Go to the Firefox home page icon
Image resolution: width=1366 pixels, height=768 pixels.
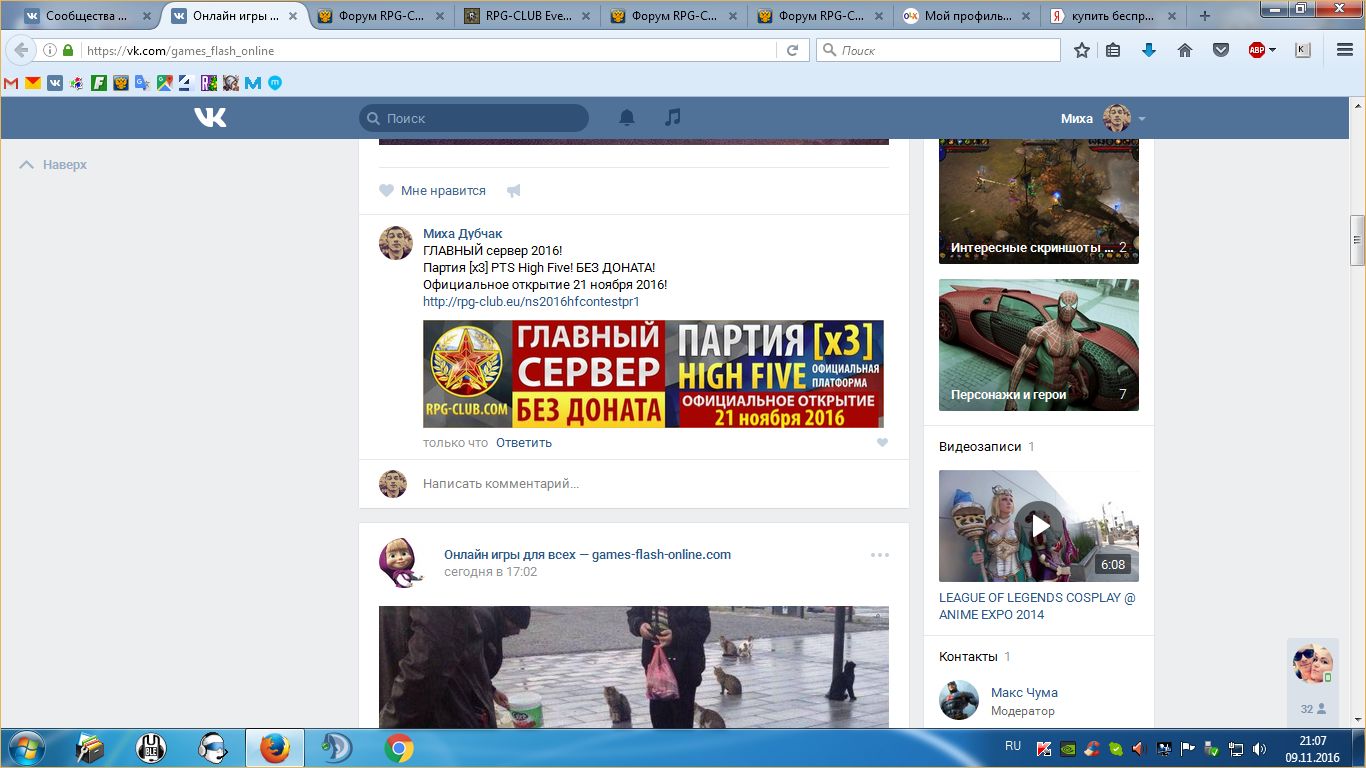tap(1185, 50)
